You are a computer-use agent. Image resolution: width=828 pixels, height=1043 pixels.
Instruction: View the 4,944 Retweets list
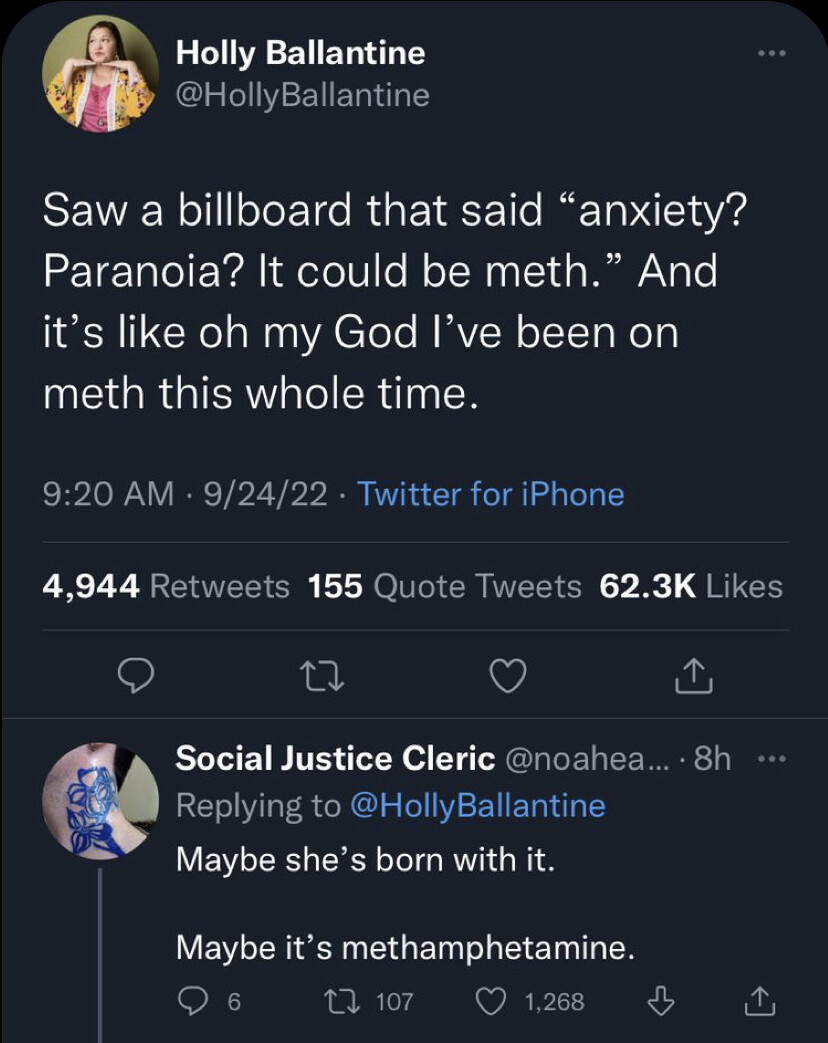tap(166, 586)
